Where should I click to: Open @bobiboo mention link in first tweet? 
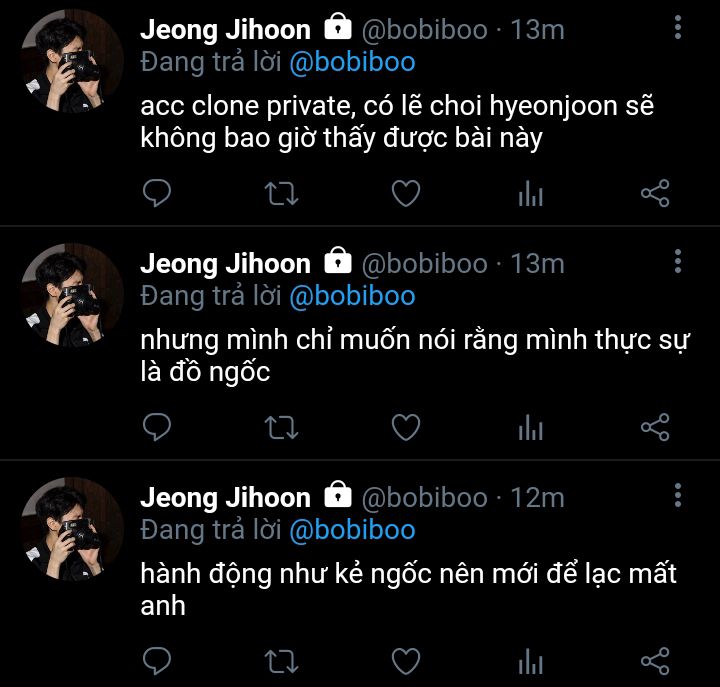[352, 62]
